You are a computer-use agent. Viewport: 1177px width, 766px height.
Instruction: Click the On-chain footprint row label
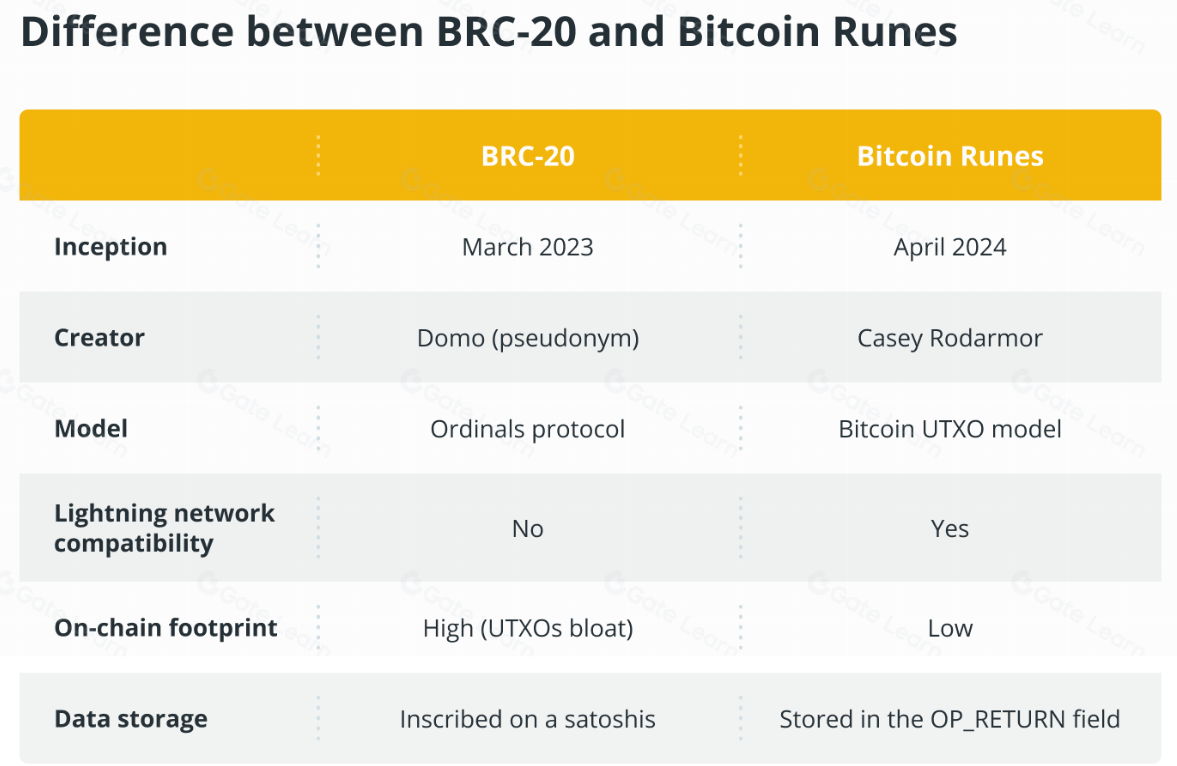(166, 628)
